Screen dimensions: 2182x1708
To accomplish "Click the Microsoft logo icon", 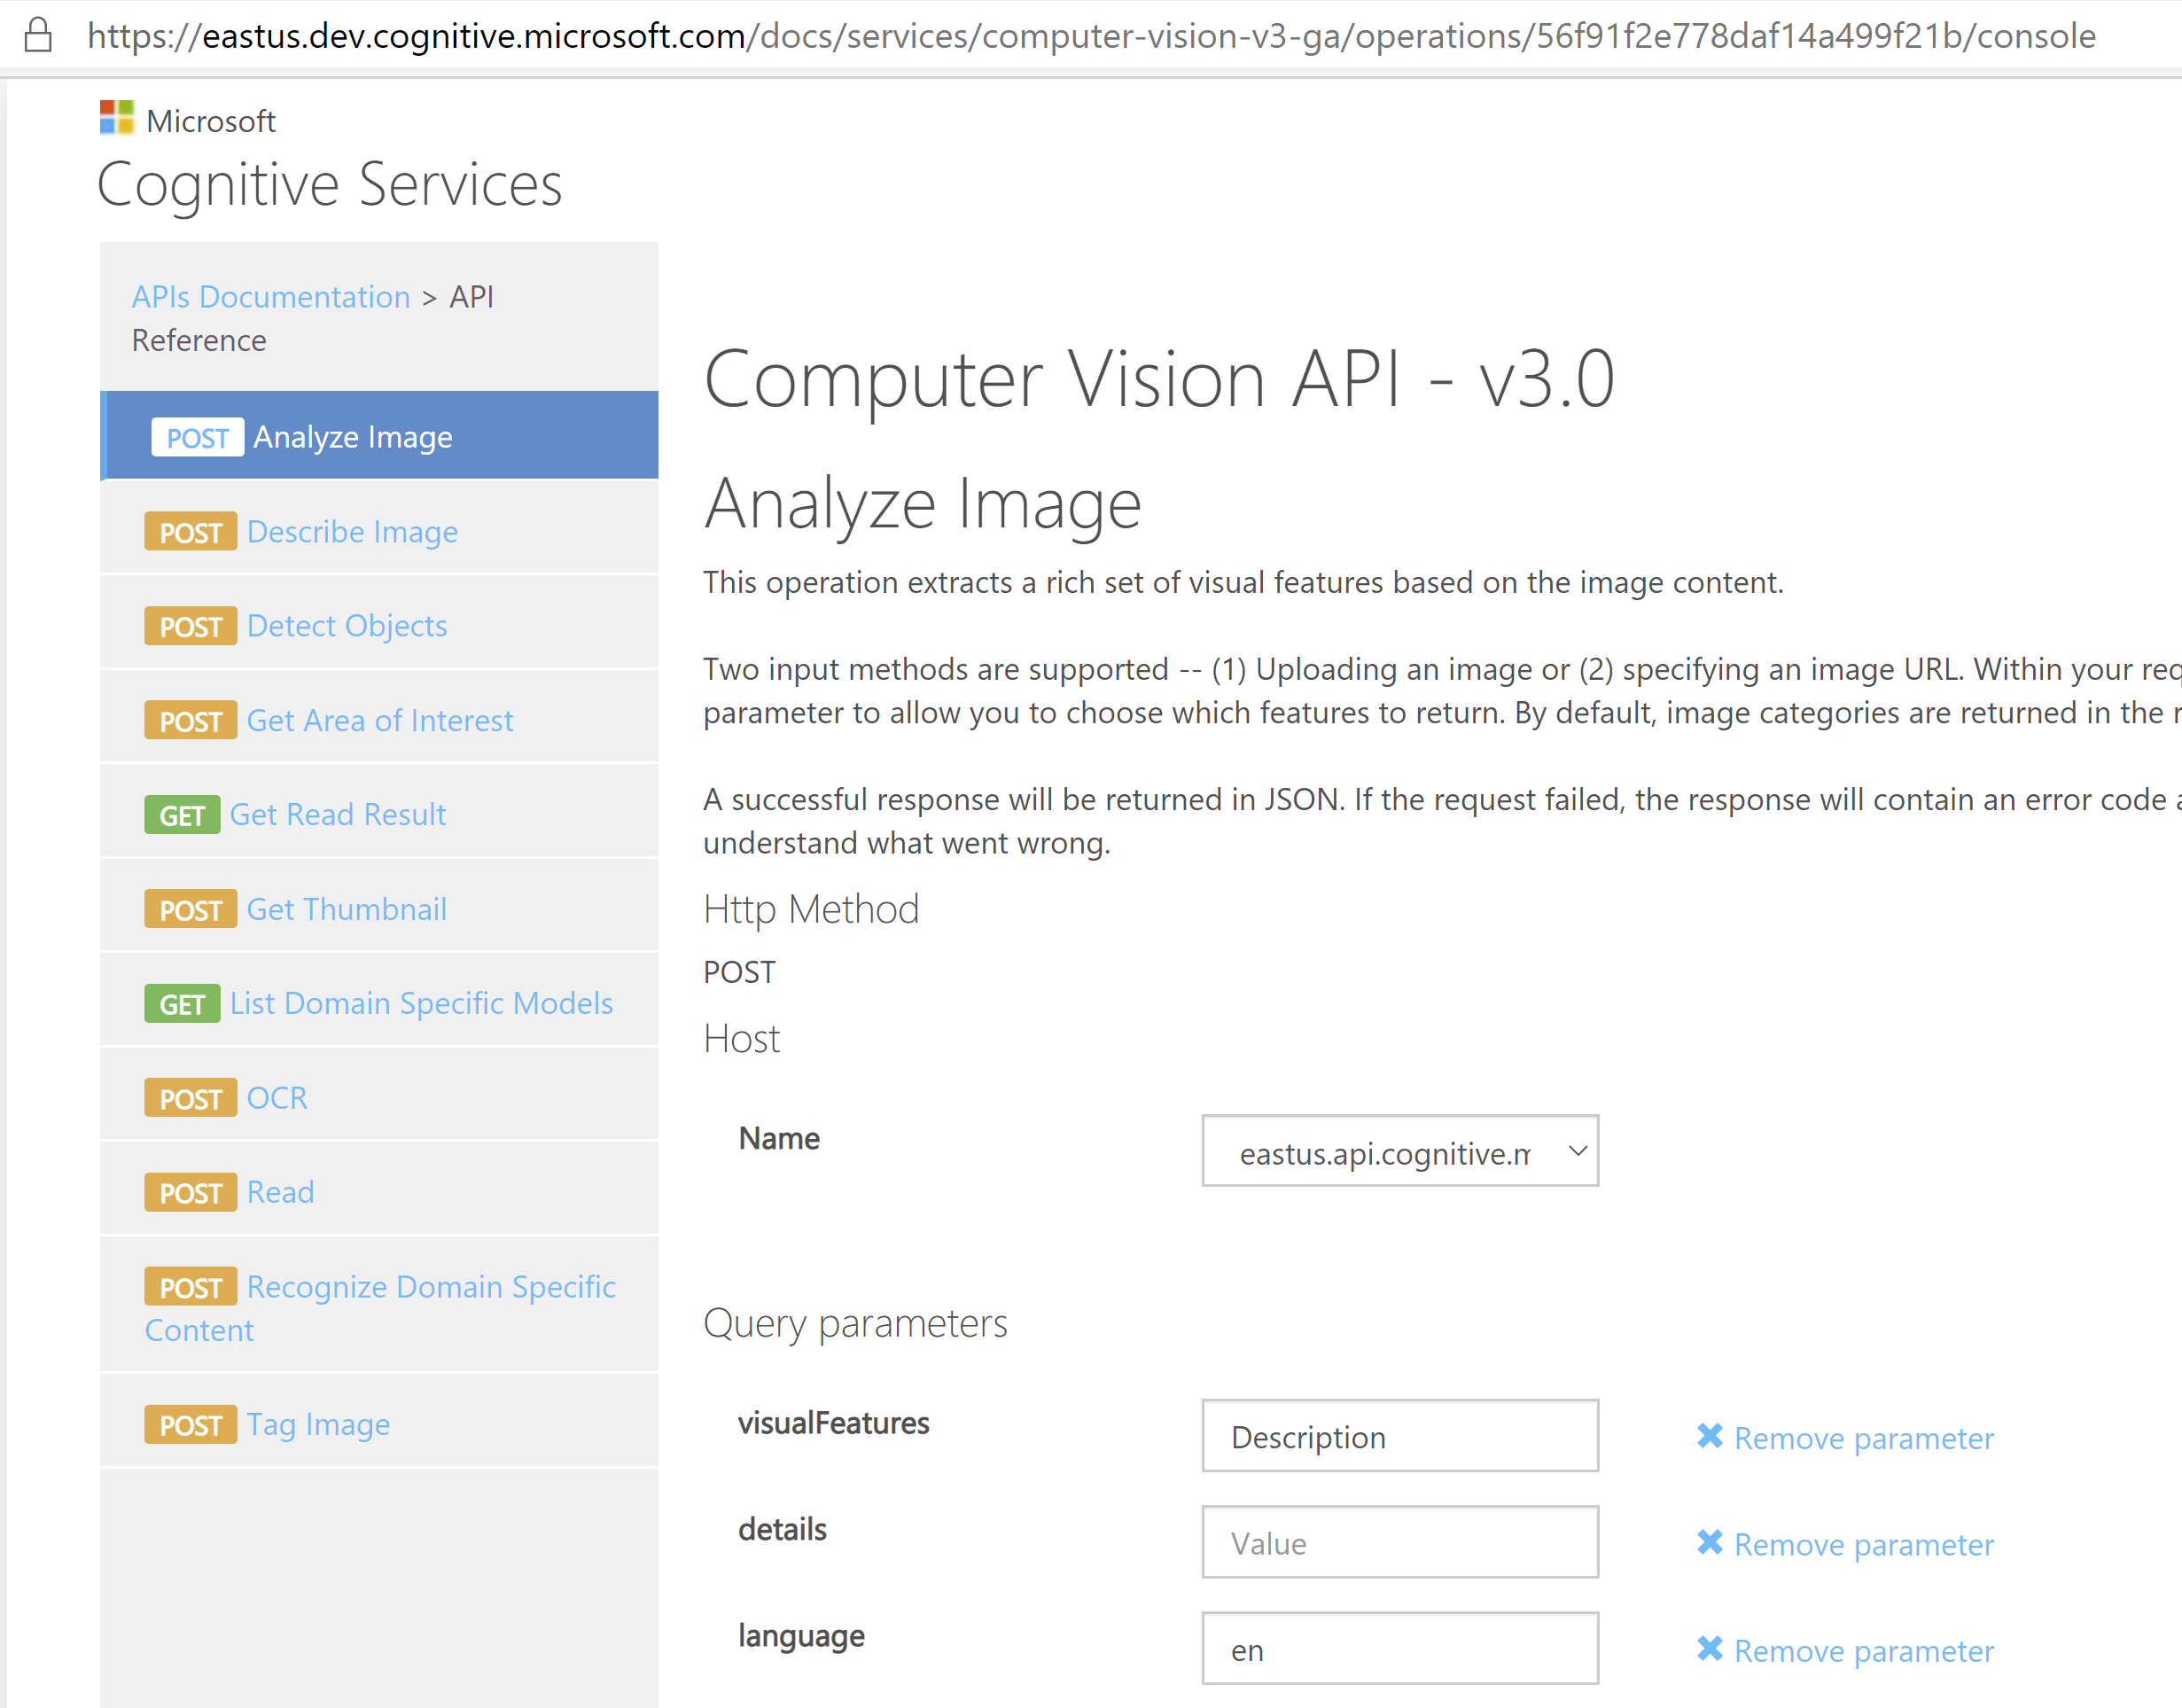I will (117, 117).
